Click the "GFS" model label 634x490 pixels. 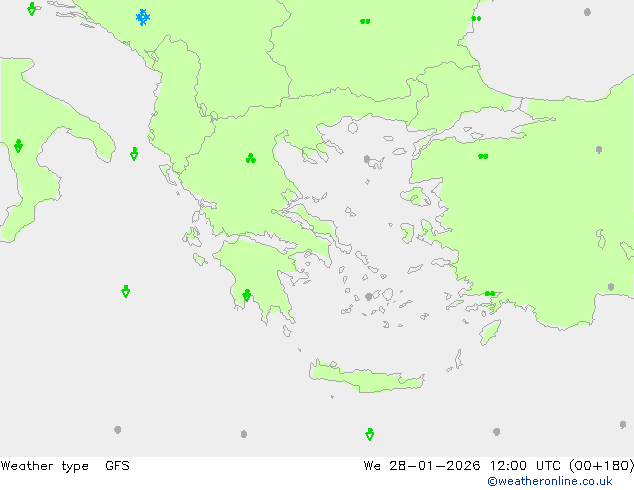point(117,466)
